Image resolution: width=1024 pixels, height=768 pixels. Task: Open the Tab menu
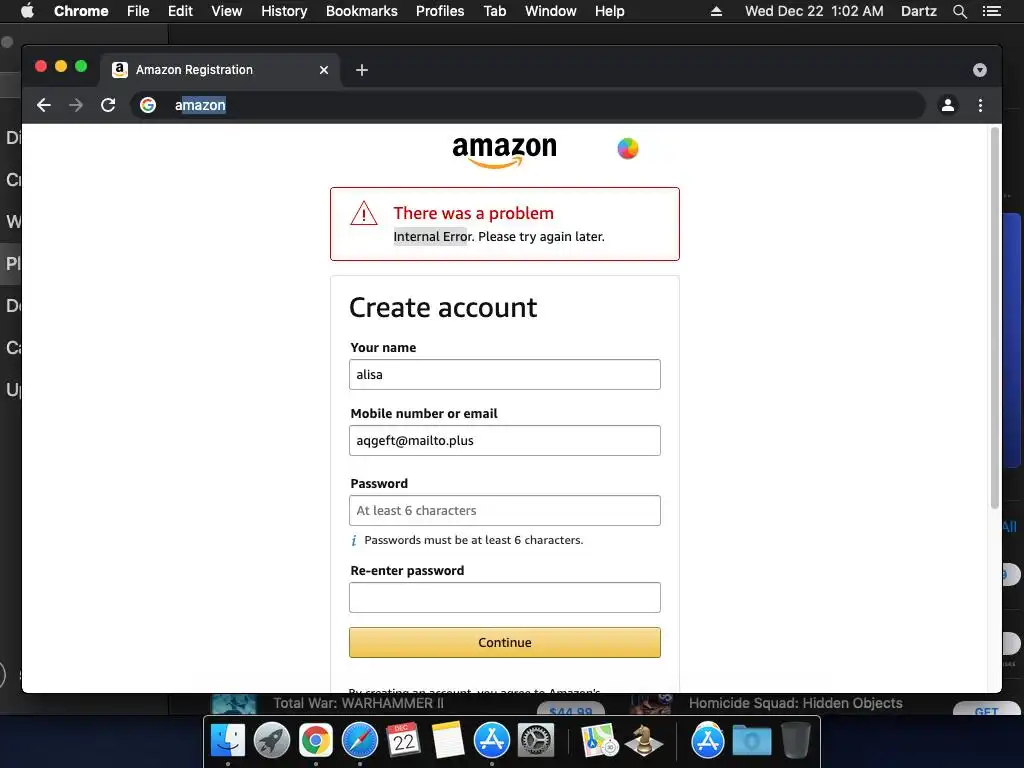(x=494, y=11)
